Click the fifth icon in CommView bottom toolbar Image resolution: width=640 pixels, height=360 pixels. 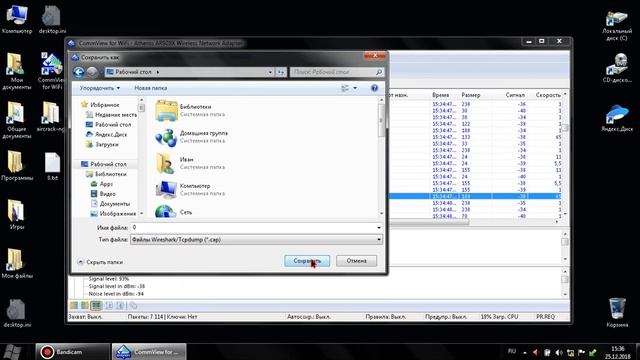[120, 305]
